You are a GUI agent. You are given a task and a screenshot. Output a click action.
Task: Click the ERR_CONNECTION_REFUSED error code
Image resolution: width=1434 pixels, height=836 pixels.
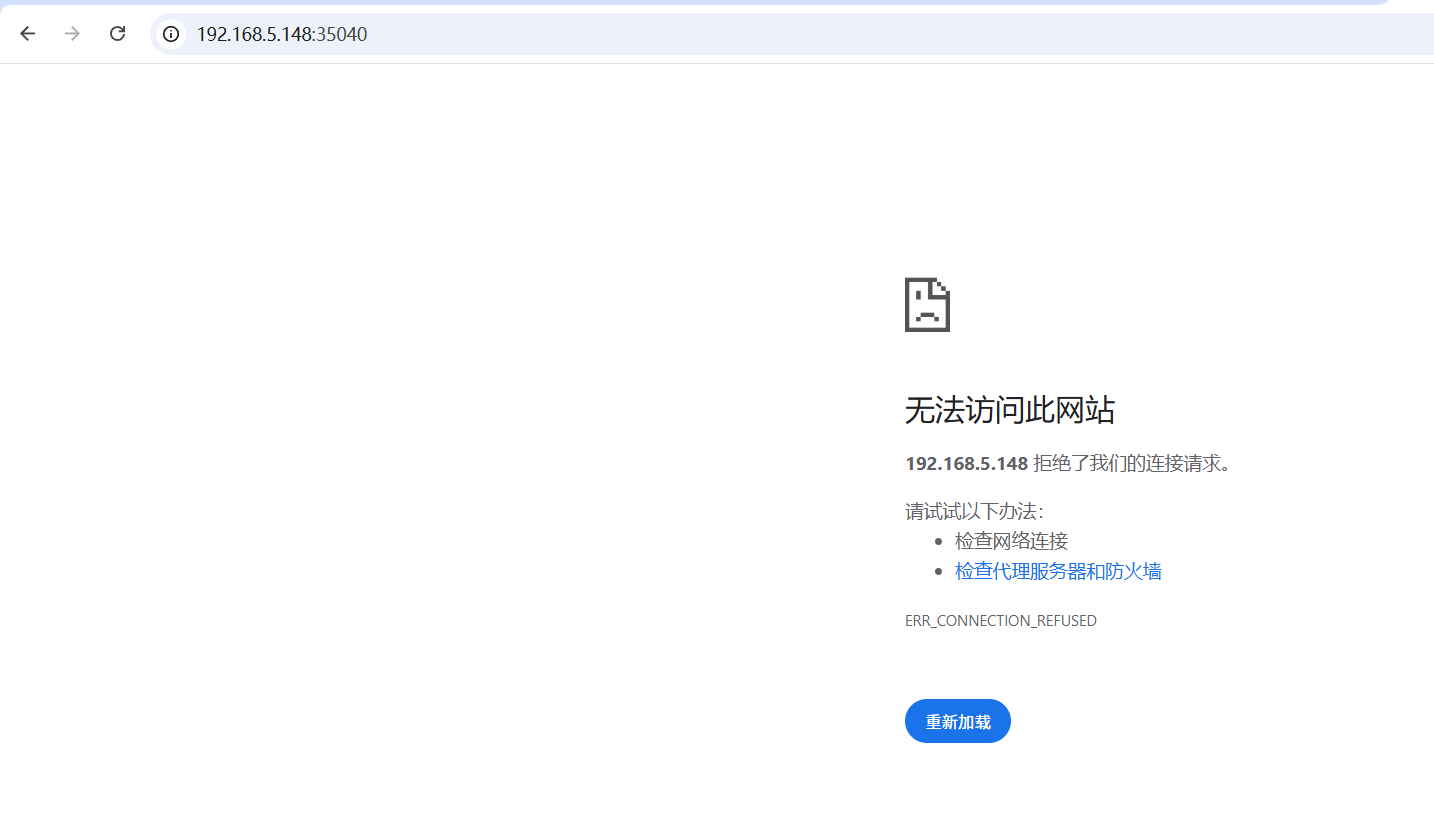pos(1001,621)
